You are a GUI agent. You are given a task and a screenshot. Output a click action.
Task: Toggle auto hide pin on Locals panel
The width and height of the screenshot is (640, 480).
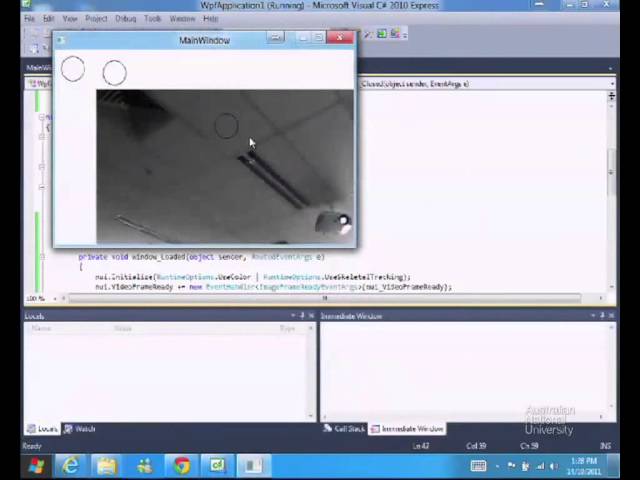point(302,316)
